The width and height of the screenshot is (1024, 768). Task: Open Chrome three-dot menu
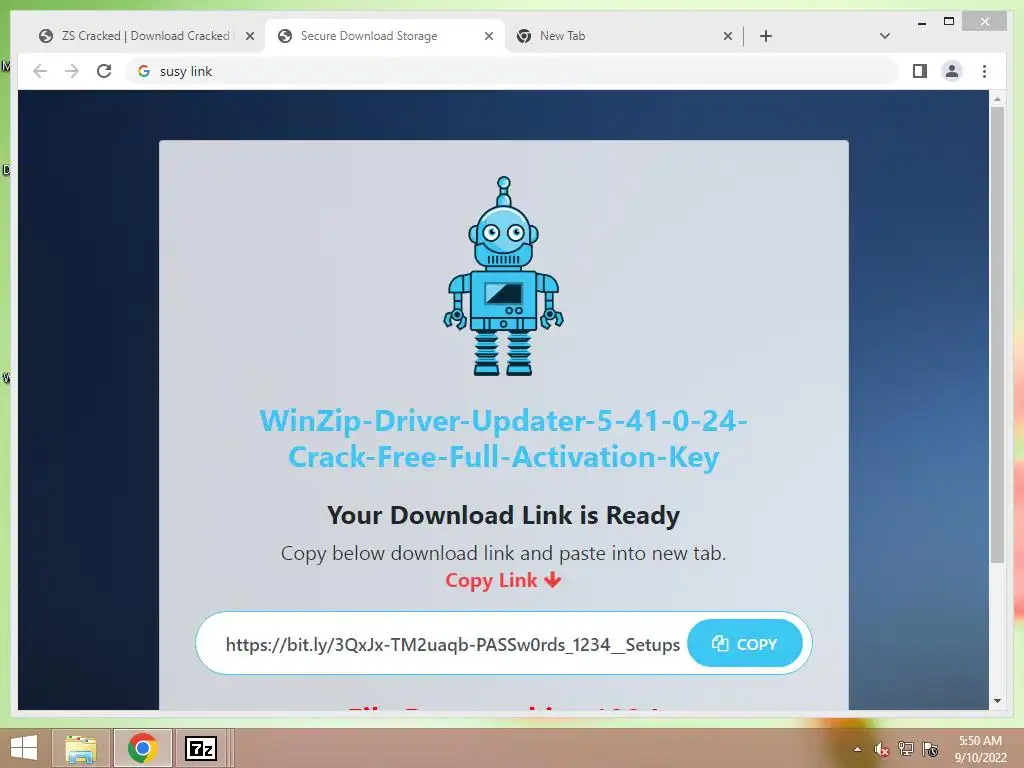pos(984,71)
